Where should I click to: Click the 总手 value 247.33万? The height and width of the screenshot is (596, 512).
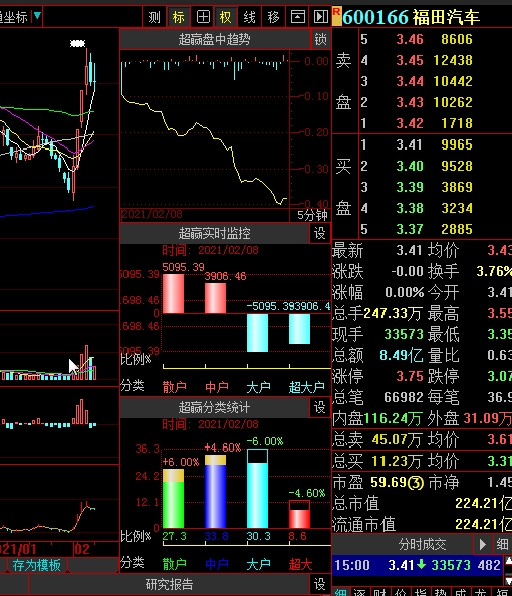(x=393, y=314)
